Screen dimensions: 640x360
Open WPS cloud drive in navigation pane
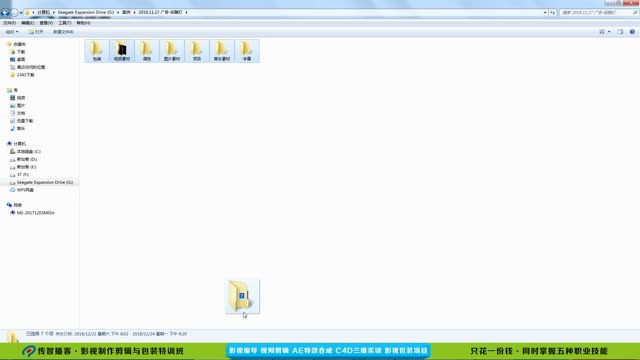point(25,190)
